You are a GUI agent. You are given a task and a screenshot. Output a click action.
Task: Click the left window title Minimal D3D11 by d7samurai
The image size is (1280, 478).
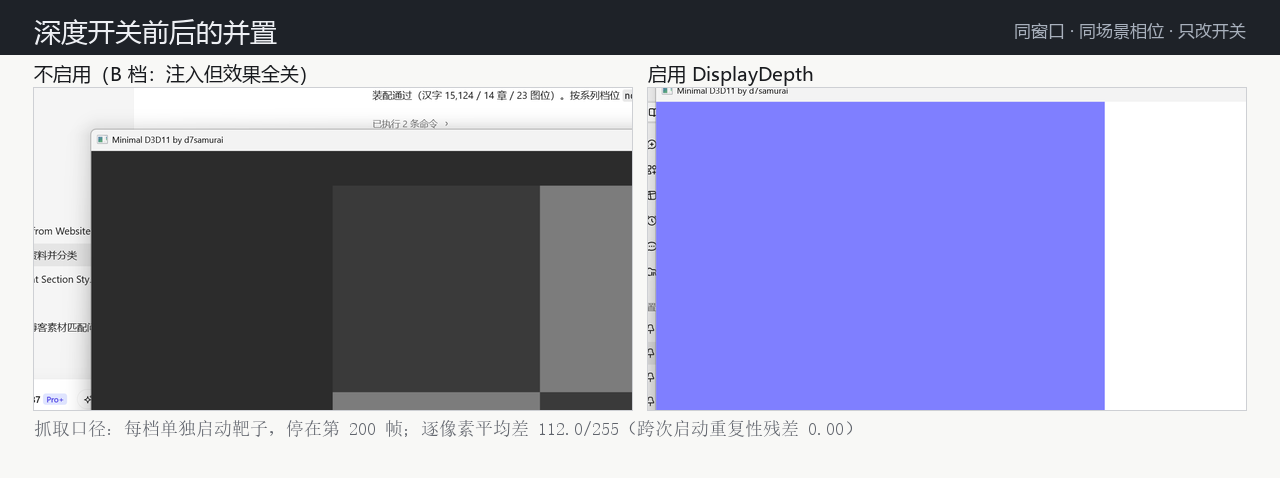pyautogui.click(x=168, y=140)
